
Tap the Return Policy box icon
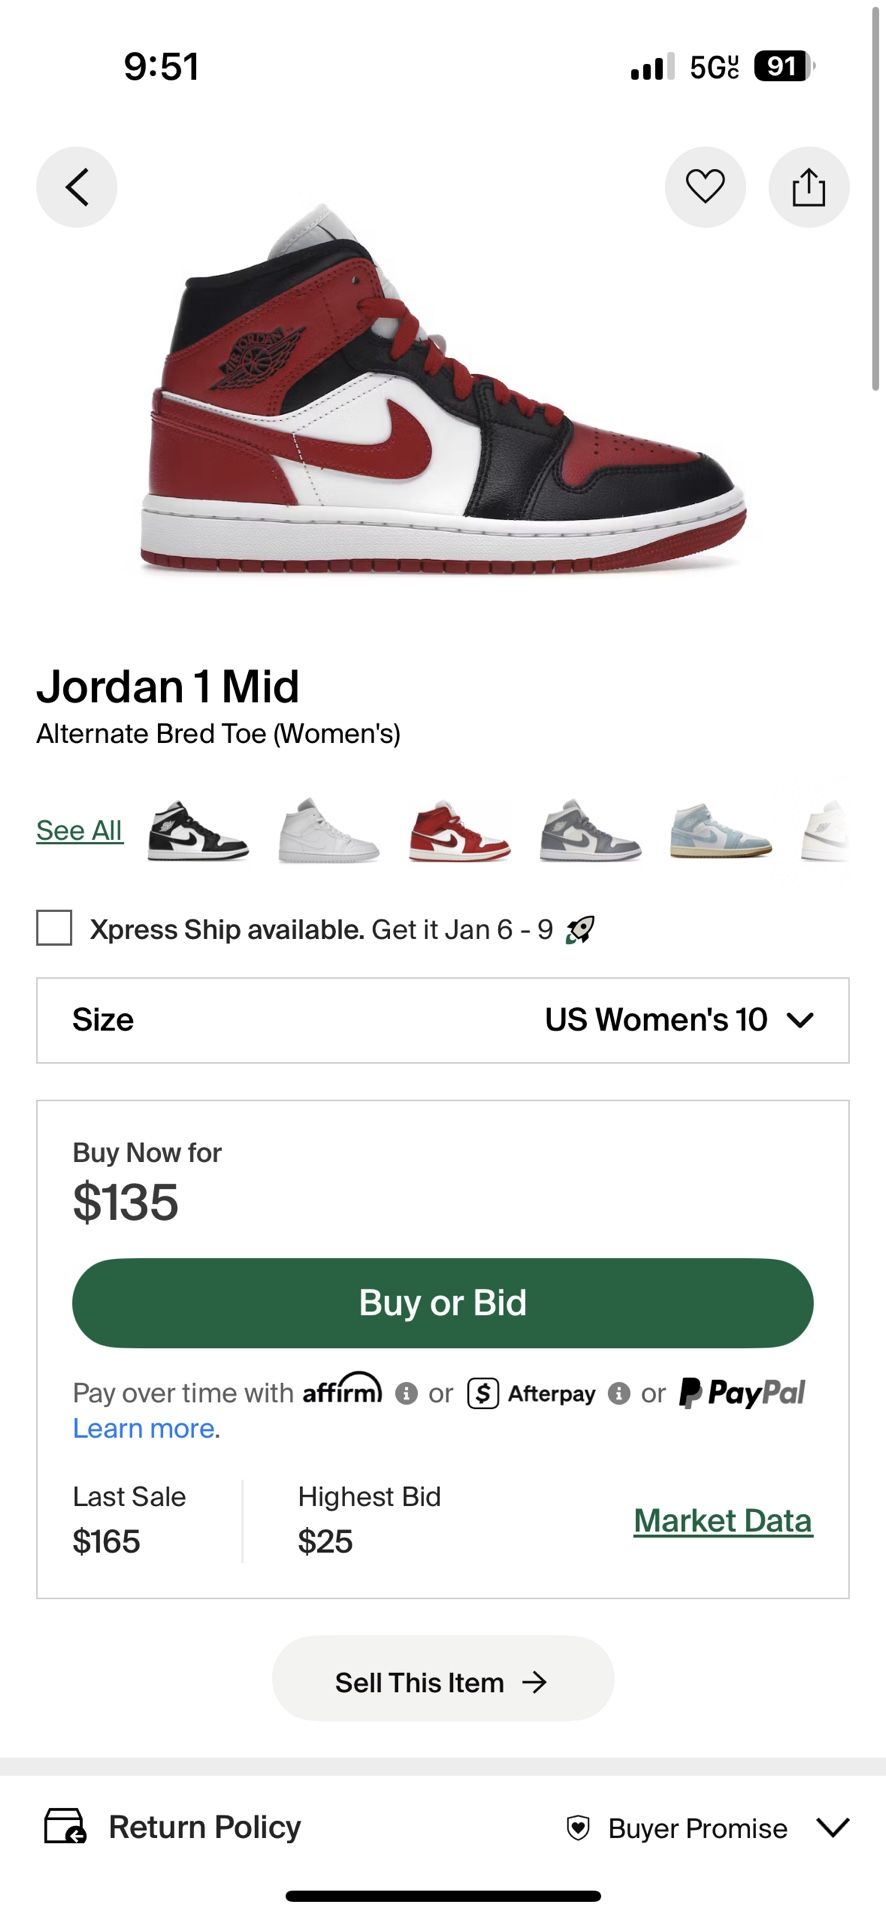[65, 1826]
